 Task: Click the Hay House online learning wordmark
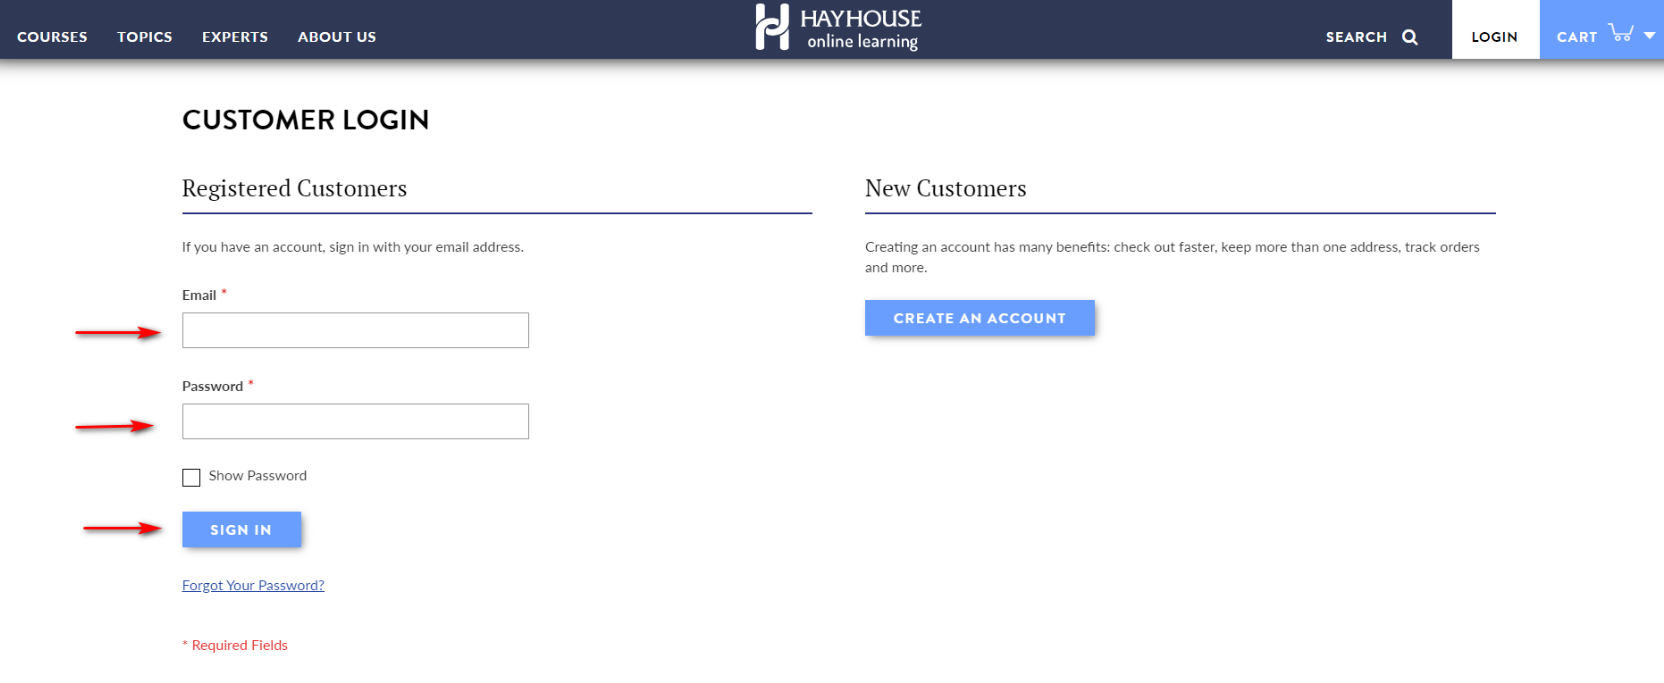pyautogui.click(x=861, y=29)
